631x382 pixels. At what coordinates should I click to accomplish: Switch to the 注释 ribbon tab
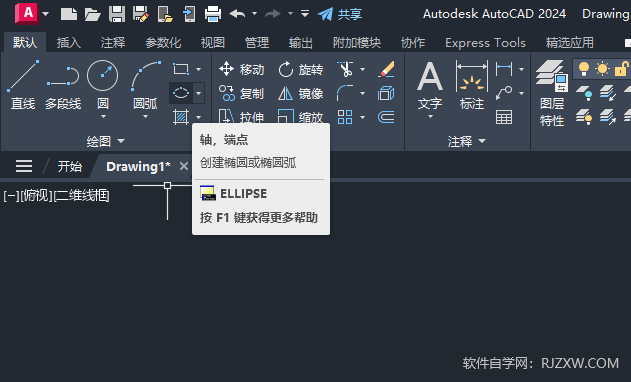pyautogui.click(x=113, y=42)
